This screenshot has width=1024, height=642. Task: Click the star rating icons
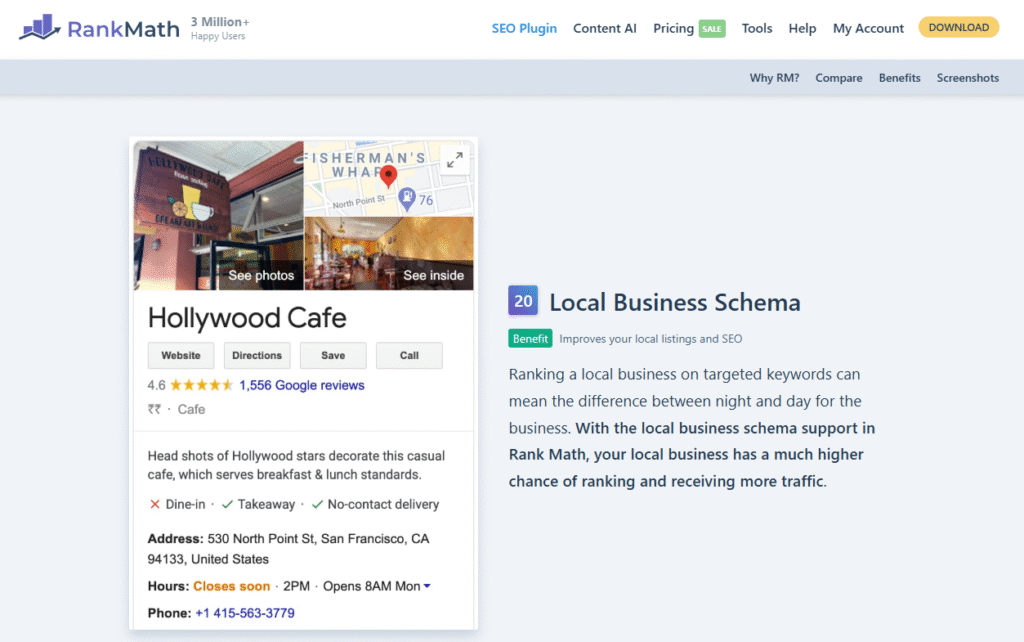pyautogui.click(x=201, y=385)
